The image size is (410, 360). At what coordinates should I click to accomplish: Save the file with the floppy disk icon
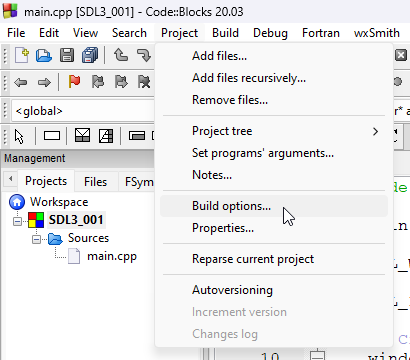tap(67, 55)
